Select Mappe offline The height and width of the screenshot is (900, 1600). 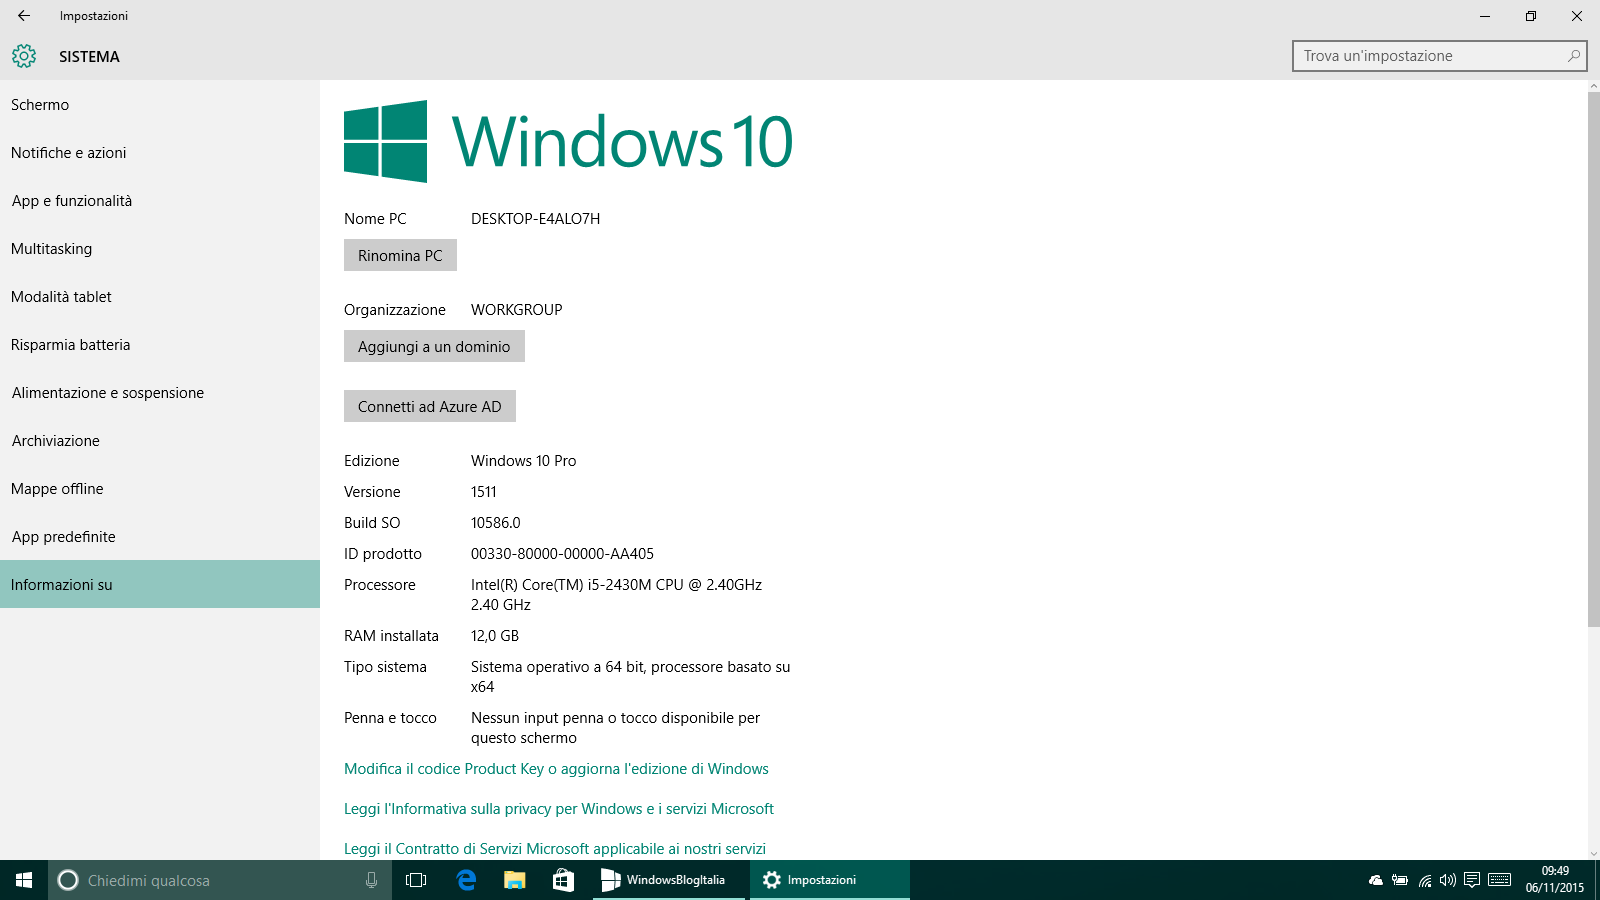point(160,489)
